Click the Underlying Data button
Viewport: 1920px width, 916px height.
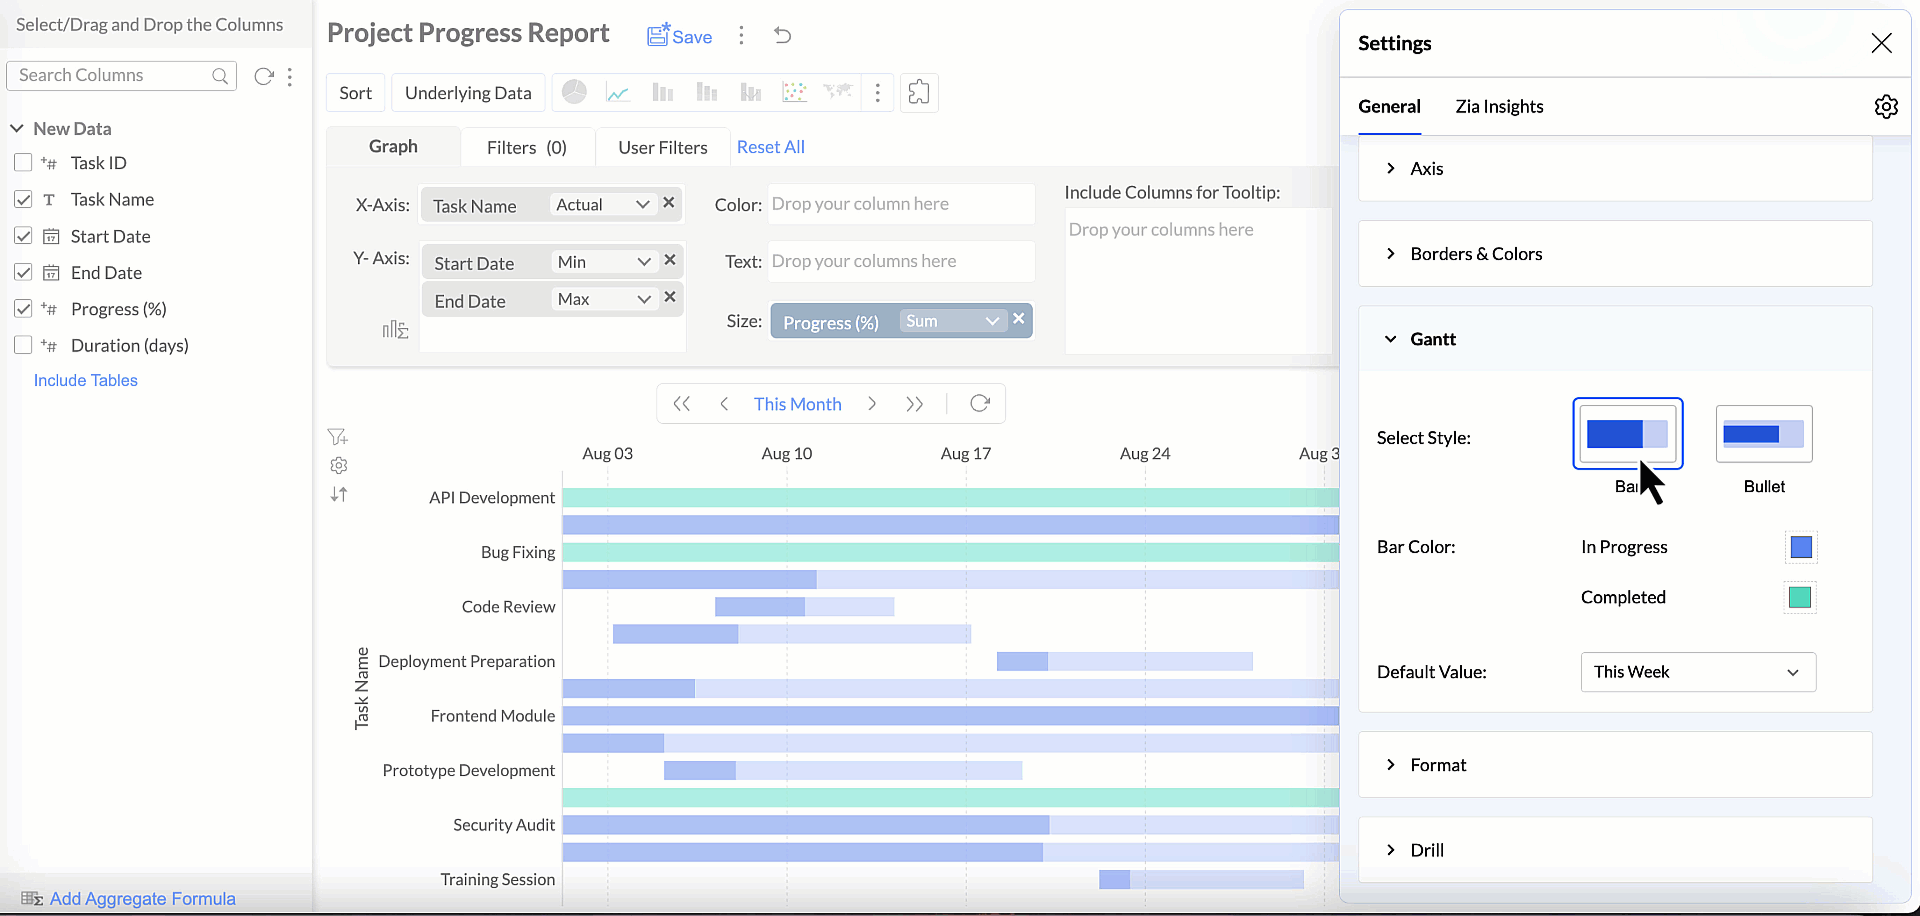click(468, 93)
